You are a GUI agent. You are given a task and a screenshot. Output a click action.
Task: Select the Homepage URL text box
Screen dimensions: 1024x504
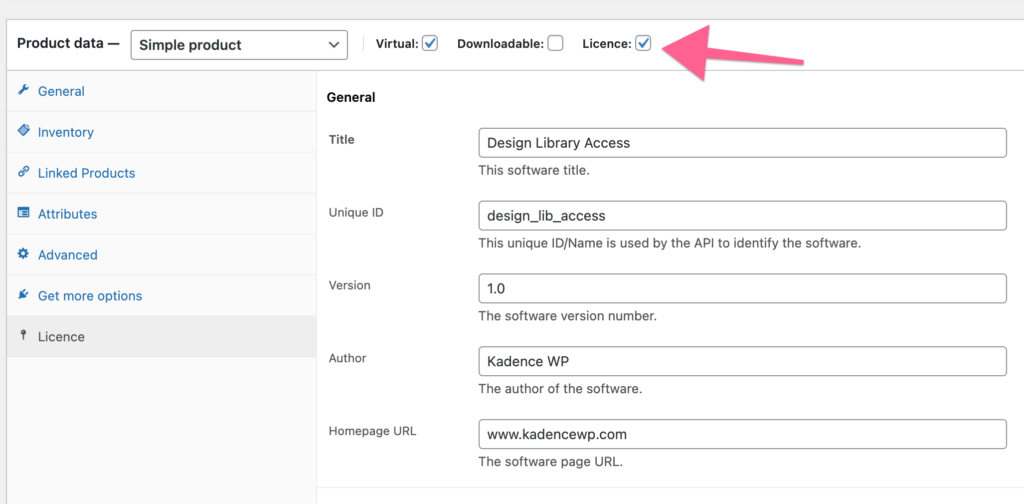click(x=742, y=435)
